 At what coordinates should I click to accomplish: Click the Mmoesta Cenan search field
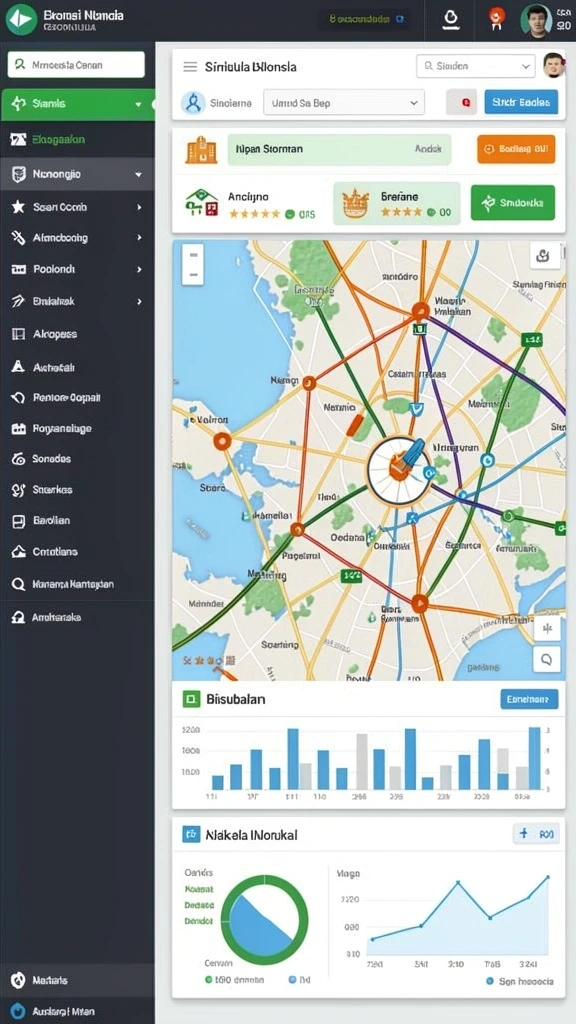[76, 65]
